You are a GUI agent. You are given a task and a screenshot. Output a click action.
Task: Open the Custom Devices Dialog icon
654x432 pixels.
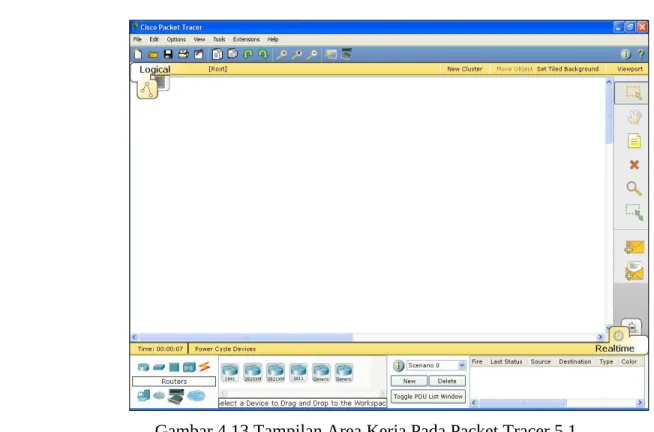pyautogui.click(x=346, y=54)
